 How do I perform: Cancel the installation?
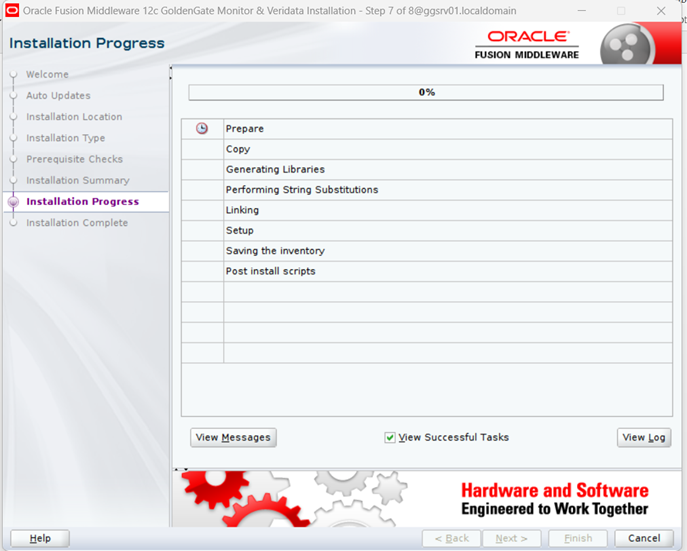[643, 538]
